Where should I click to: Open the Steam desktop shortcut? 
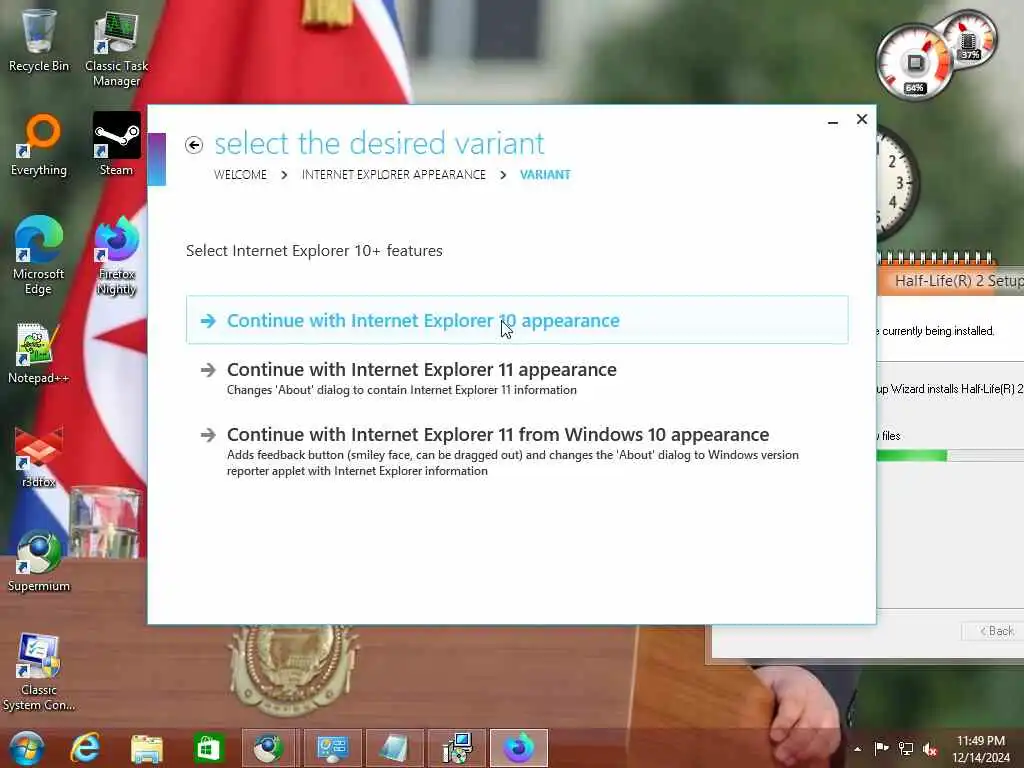pos(116,144)
